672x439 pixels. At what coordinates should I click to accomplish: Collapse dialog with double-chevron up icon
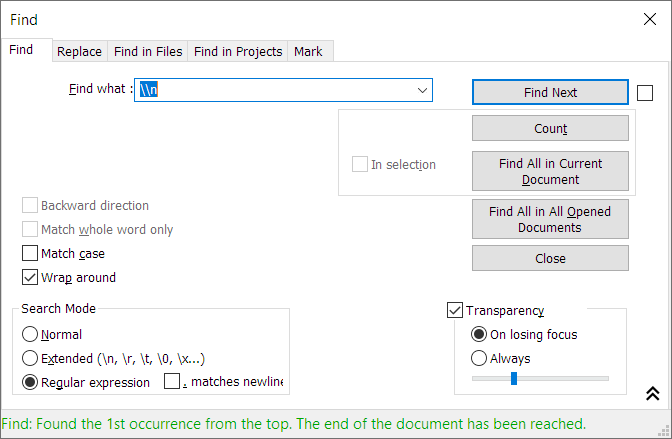click(x=652, y=393)
